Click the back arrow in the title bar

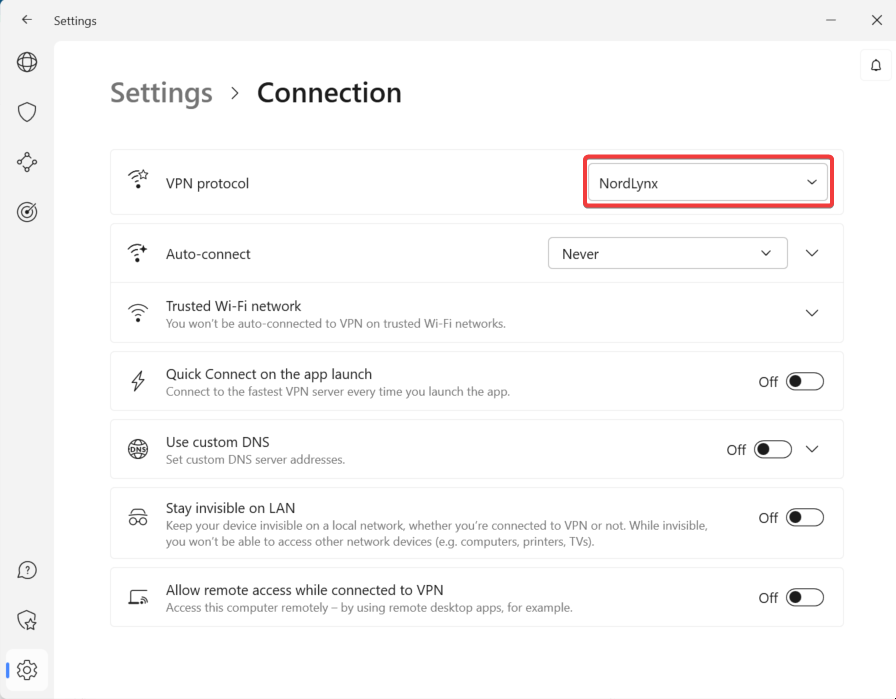26,20
